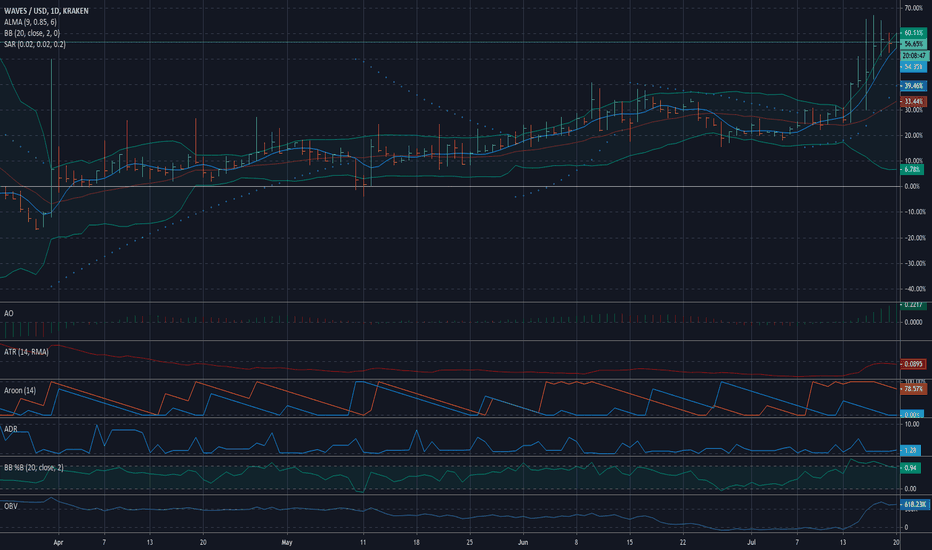The image size is (932, 550).
Task: Click the -30.00% price axis label
Action: pyautogui.click(x=915, y=263)
